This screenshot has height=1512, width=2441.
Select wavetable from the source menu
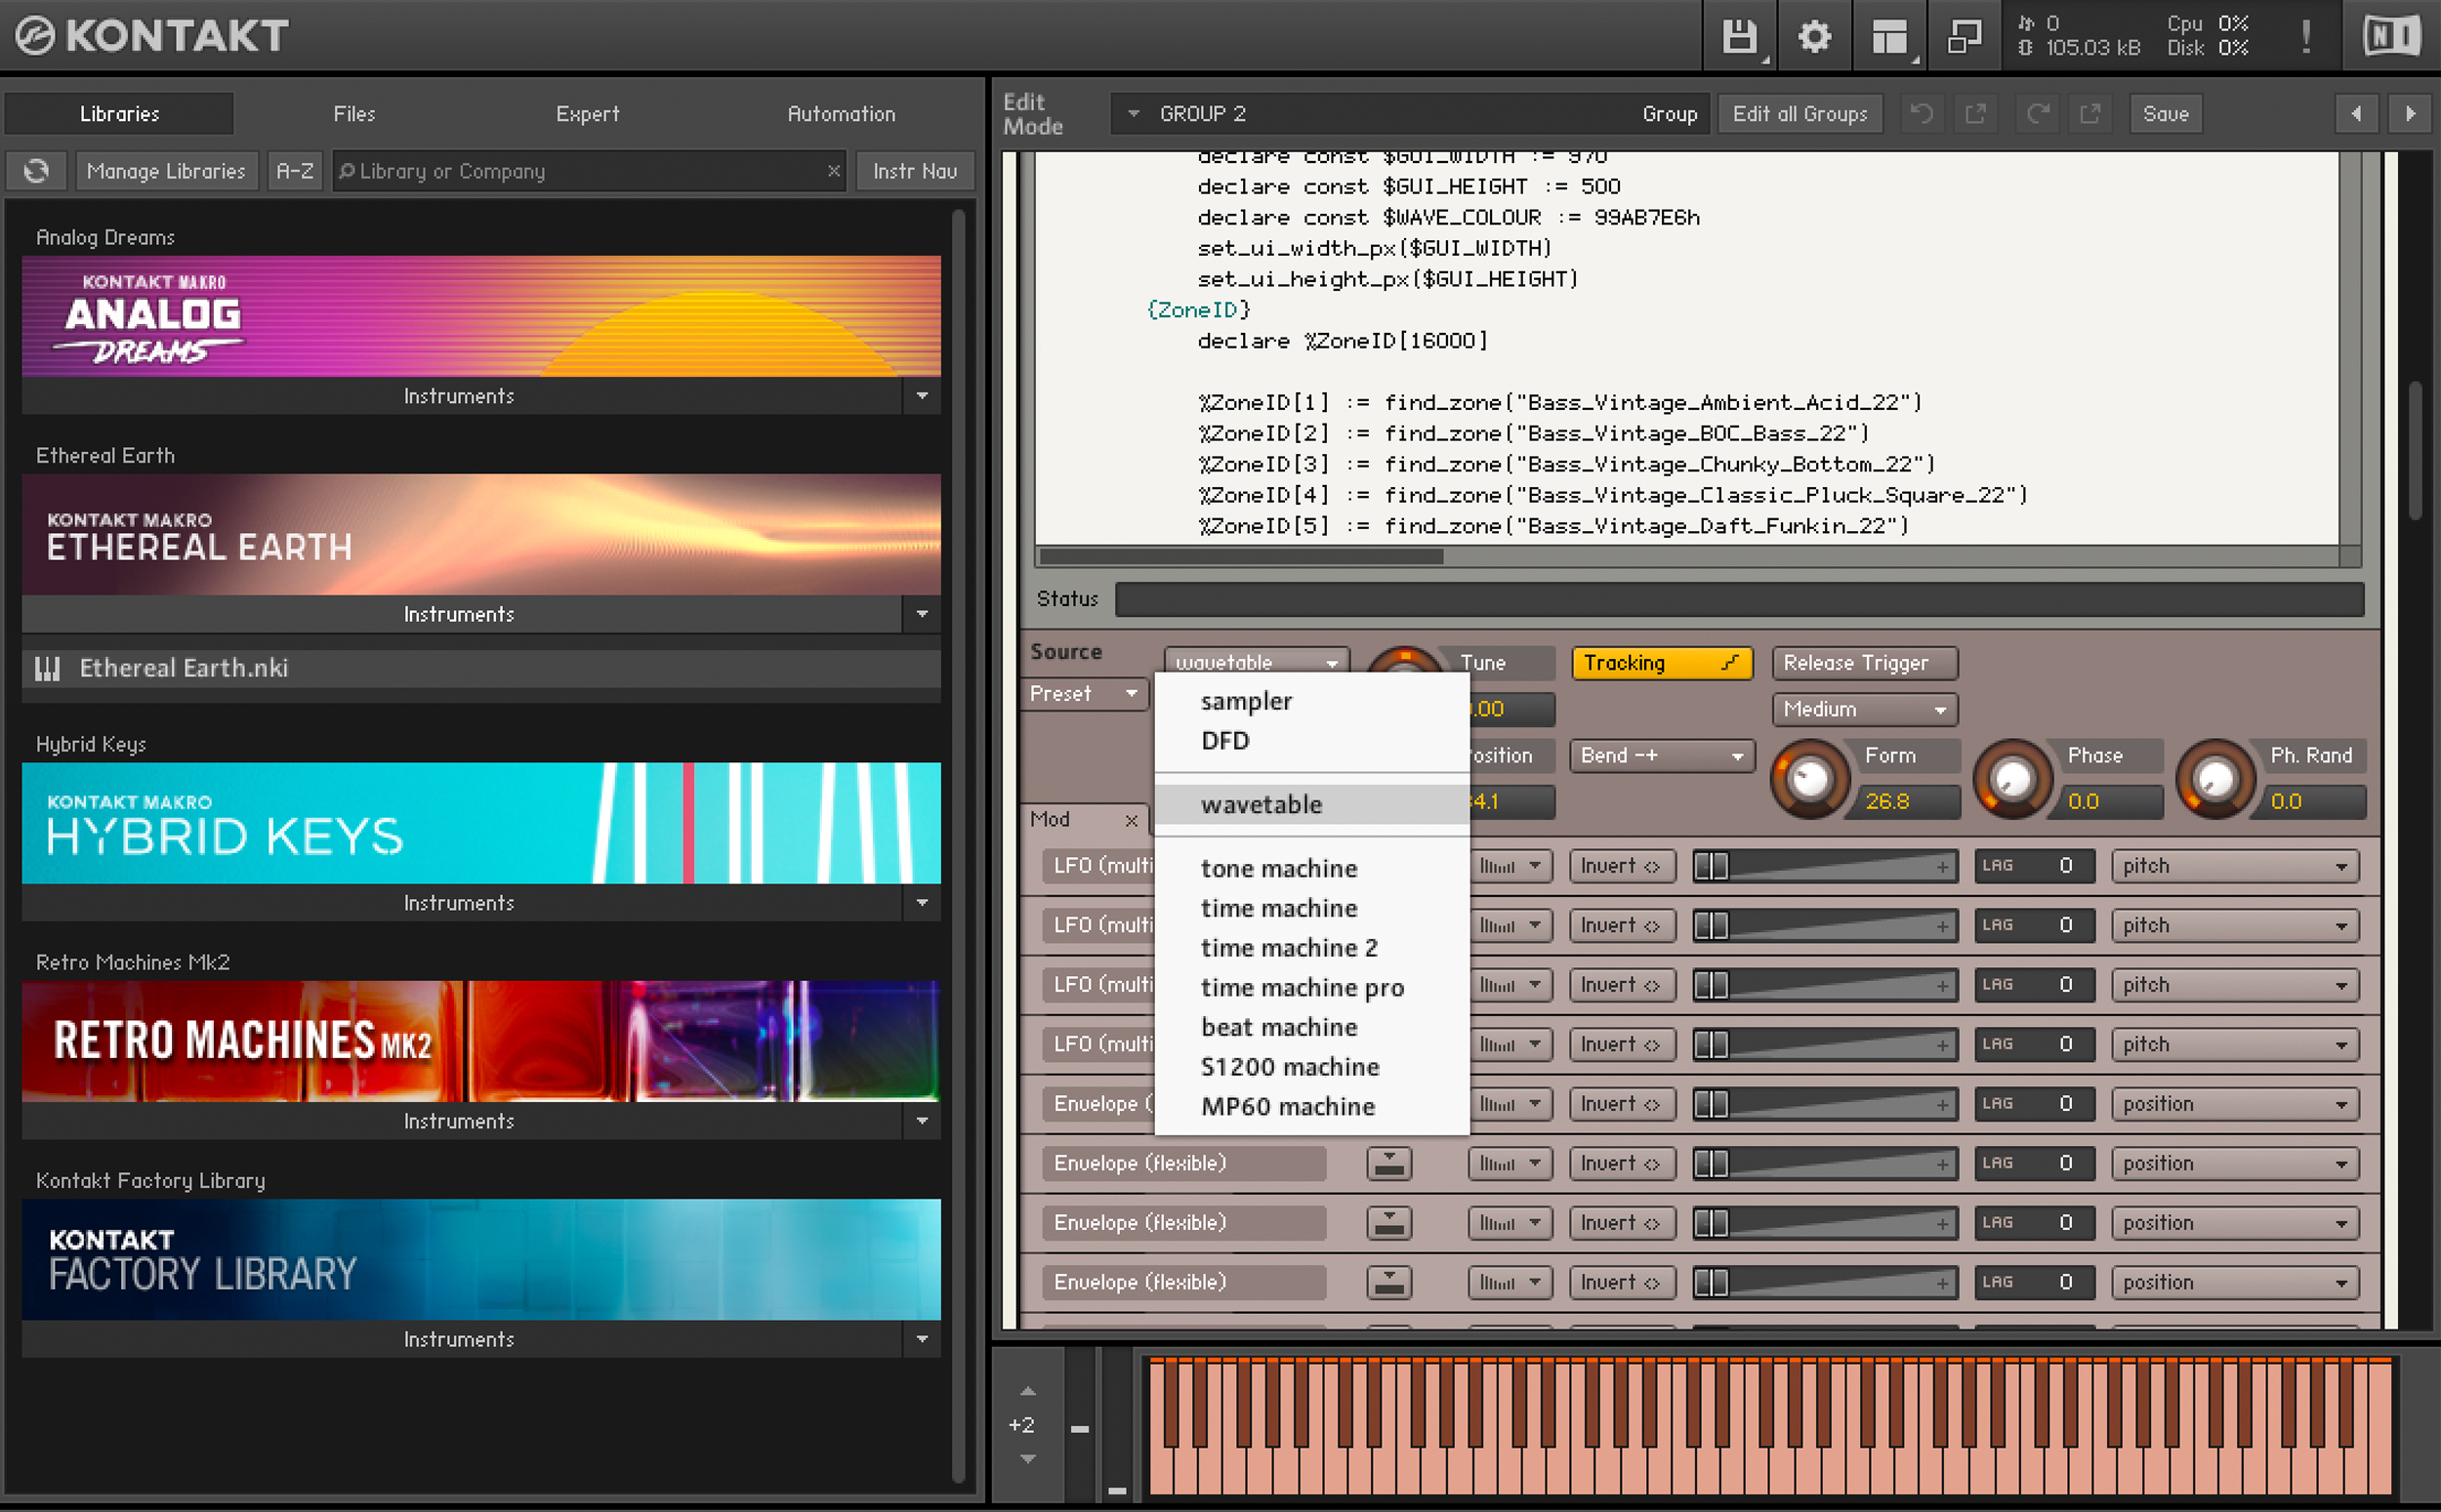click(1261, 804)
